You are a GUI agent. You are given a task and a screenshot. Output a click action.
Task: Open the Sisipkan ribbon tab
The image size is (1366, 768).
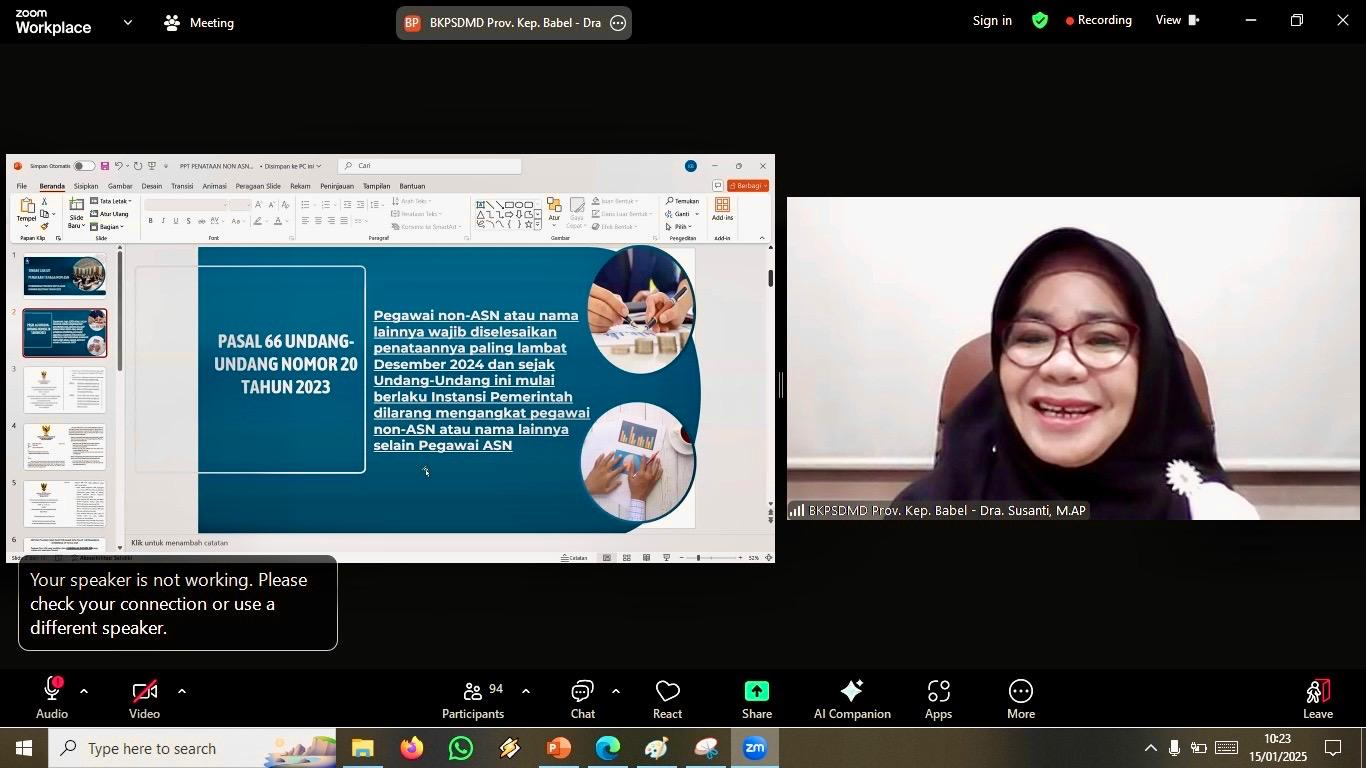(86, 186)
